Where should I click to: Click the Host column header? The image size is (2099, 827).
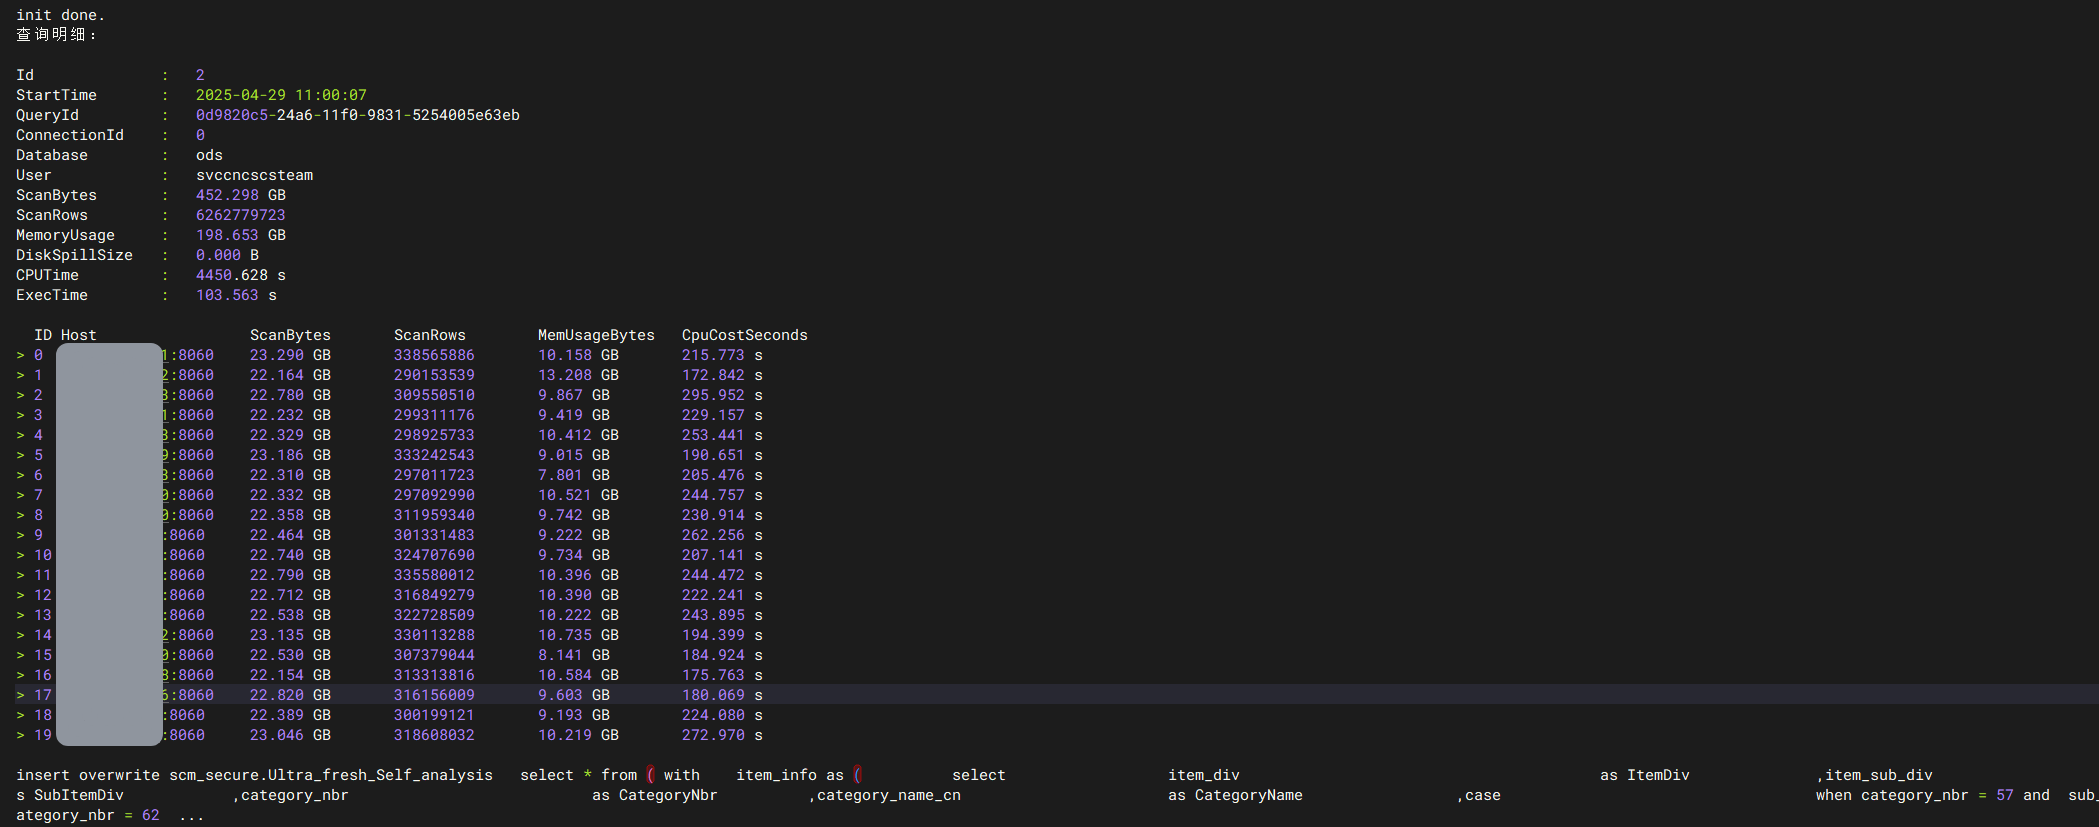(x=79, y=335)
